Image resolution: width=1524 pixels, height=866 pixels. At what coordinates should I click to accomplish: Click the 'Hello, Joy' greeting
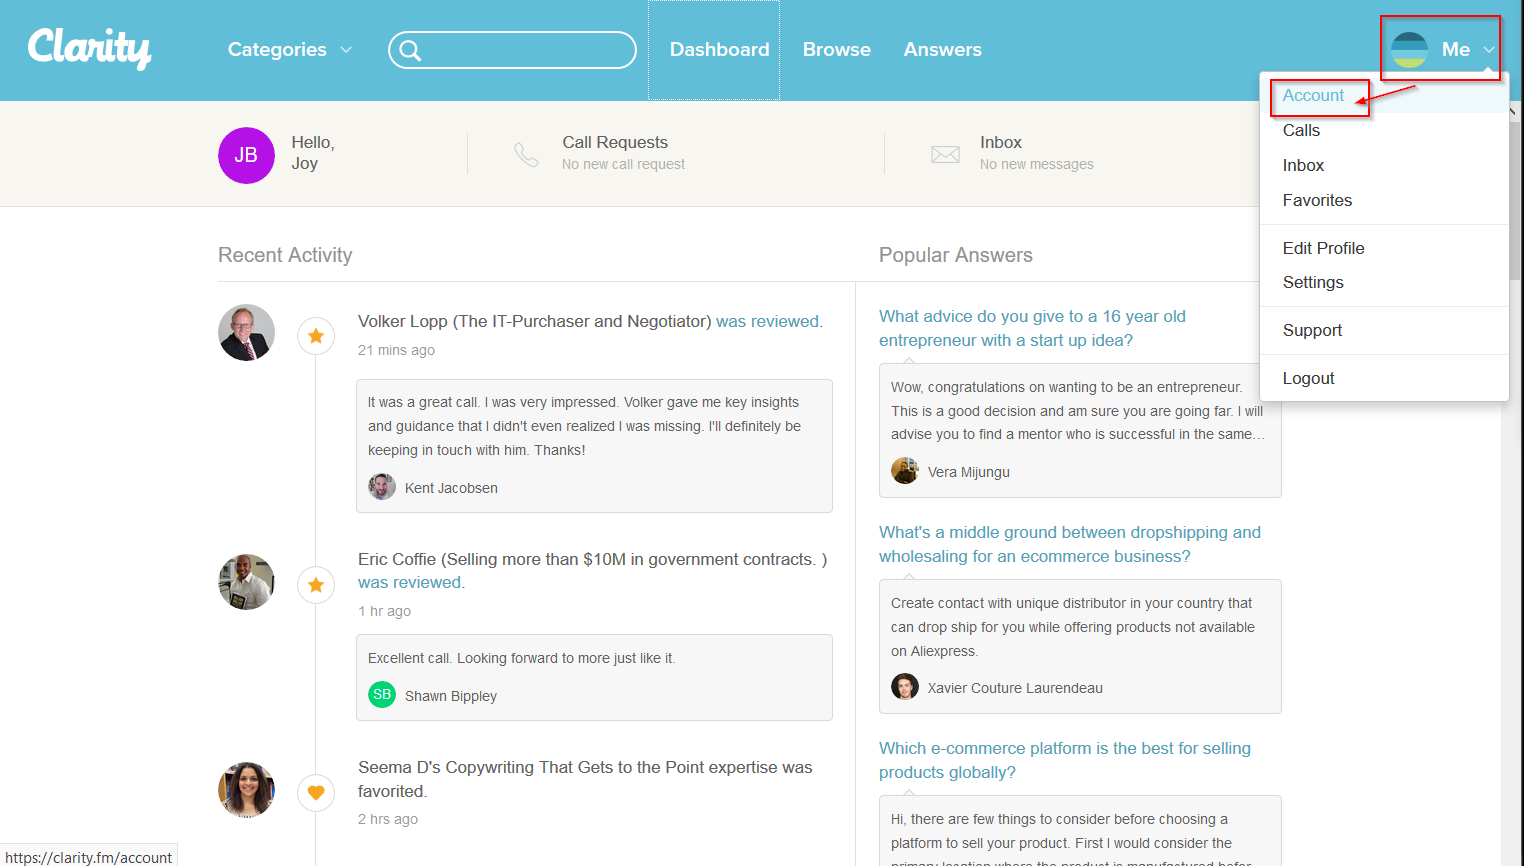click(x=313, y=153)
